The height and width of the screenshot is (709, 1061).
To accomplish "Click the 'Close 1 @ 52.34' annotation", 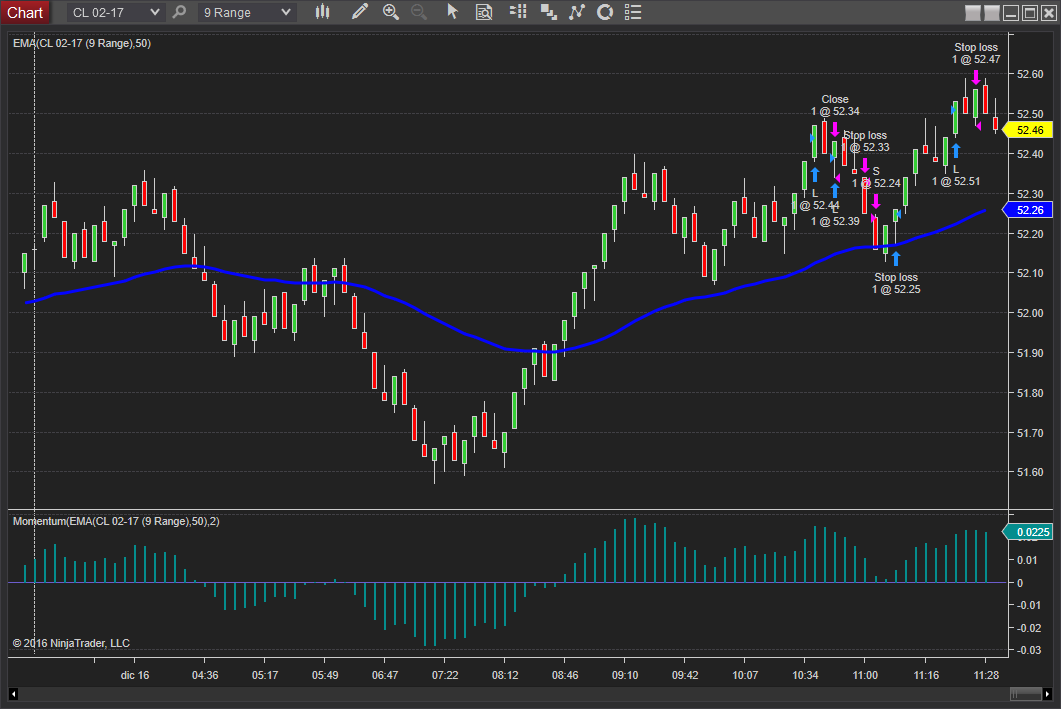I will click(x=835, y=106).
